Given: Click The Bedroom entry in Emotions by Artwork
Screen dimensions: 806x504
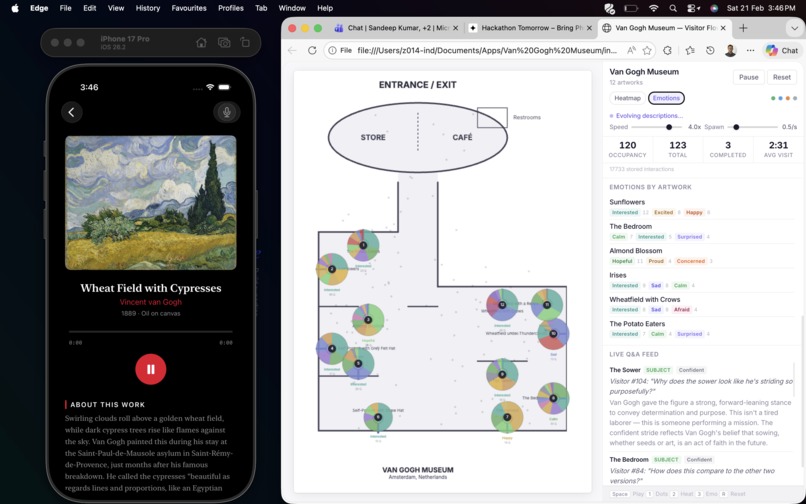Looking at the screenshot, I should pos(702,231).
